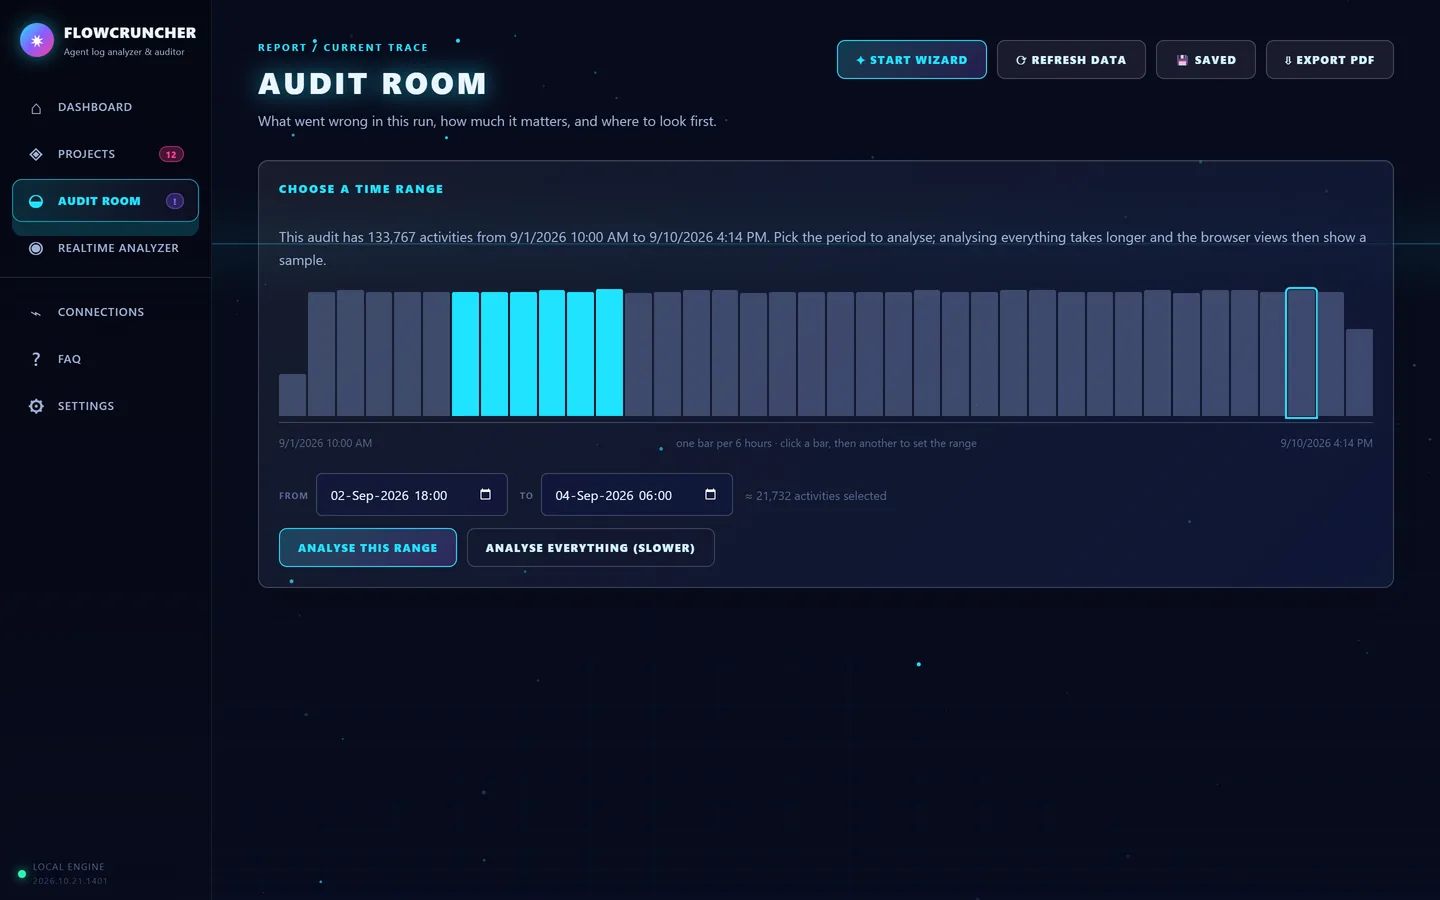The height and width of the screenshot is (900, 1440).
Task: Click the final short bar of the histogram
Action: click(x=1359, y=372)
